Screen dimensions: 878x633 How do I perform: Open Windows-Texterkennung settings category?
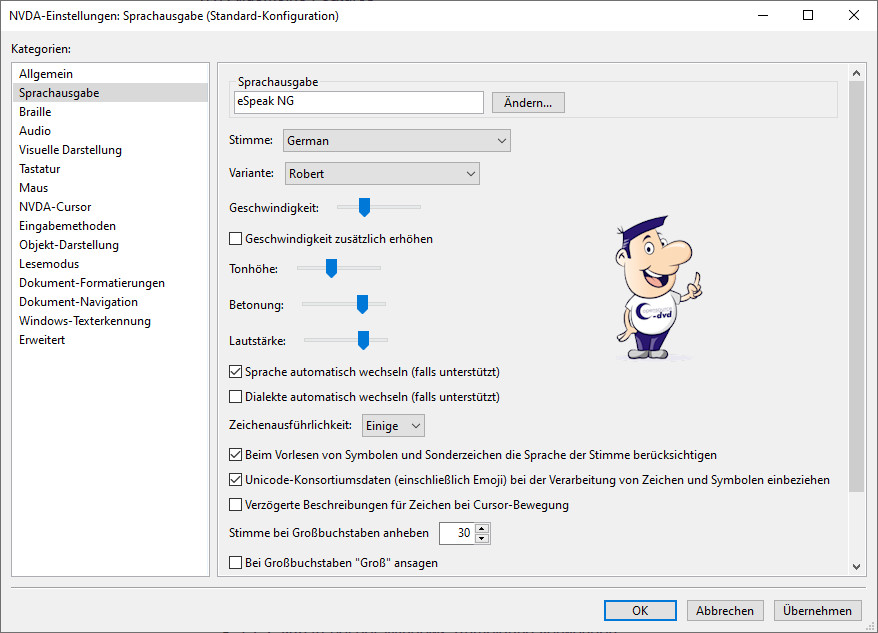[x=85, y=321]
